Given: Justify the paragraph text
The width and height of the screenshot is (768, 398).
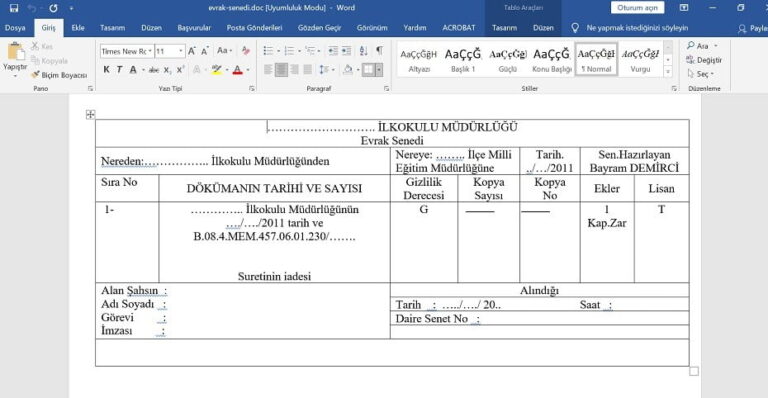Looking at the screenshot, I should (308, 70).
